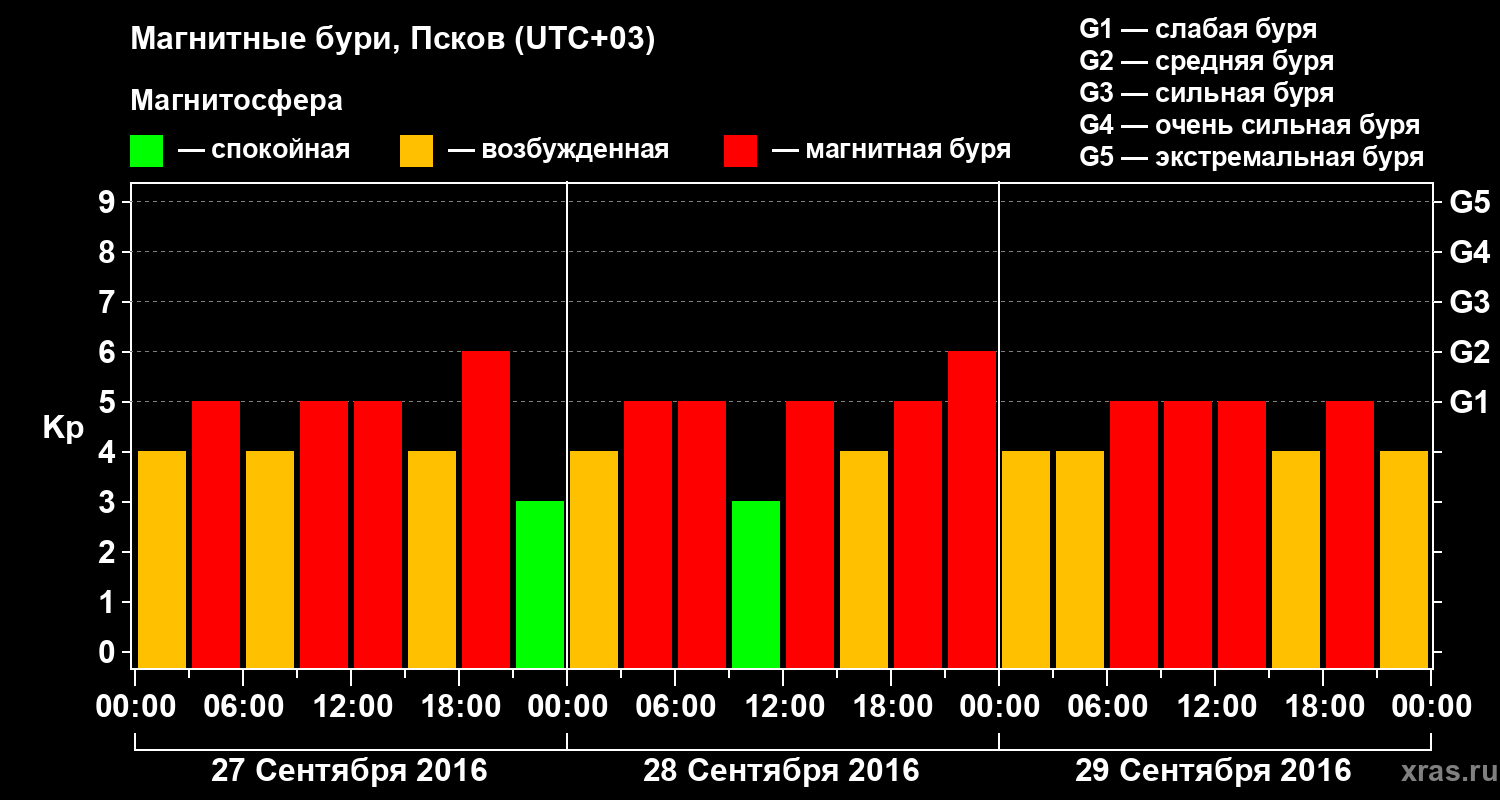Click the 06:00 time label for 29 September
Viewport: 1500px width, 800px height.
(1107, 707)
